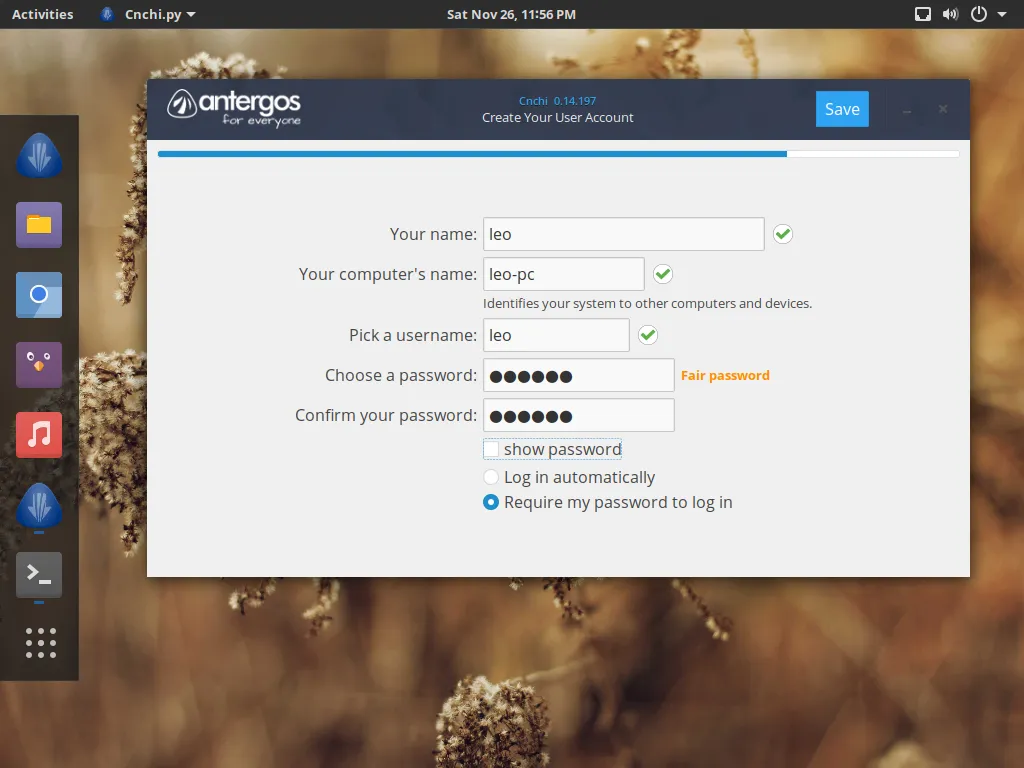Click the installer progress bar
The width and height of the screenshot is (1024, 768).
point(558,154)
